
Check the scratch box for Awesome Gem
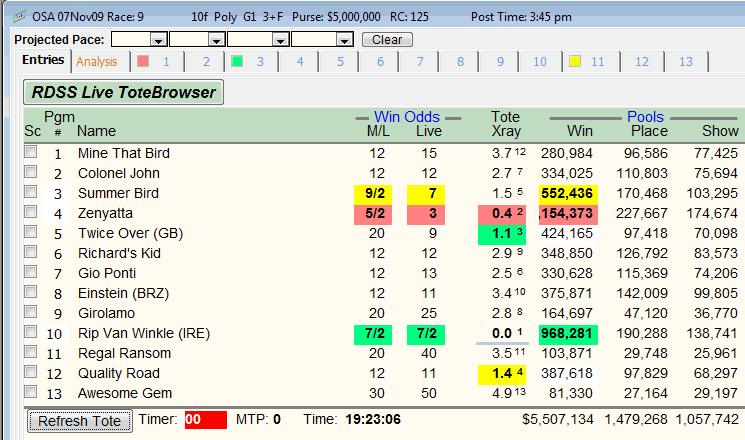pos(31,392)
